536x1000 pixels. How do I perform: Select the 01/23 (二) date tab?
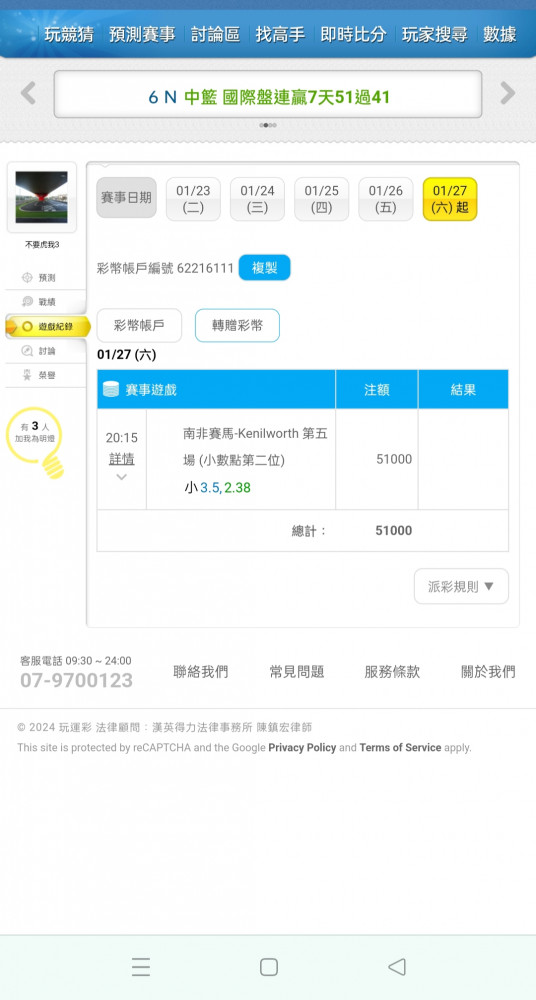pos(193,199)
